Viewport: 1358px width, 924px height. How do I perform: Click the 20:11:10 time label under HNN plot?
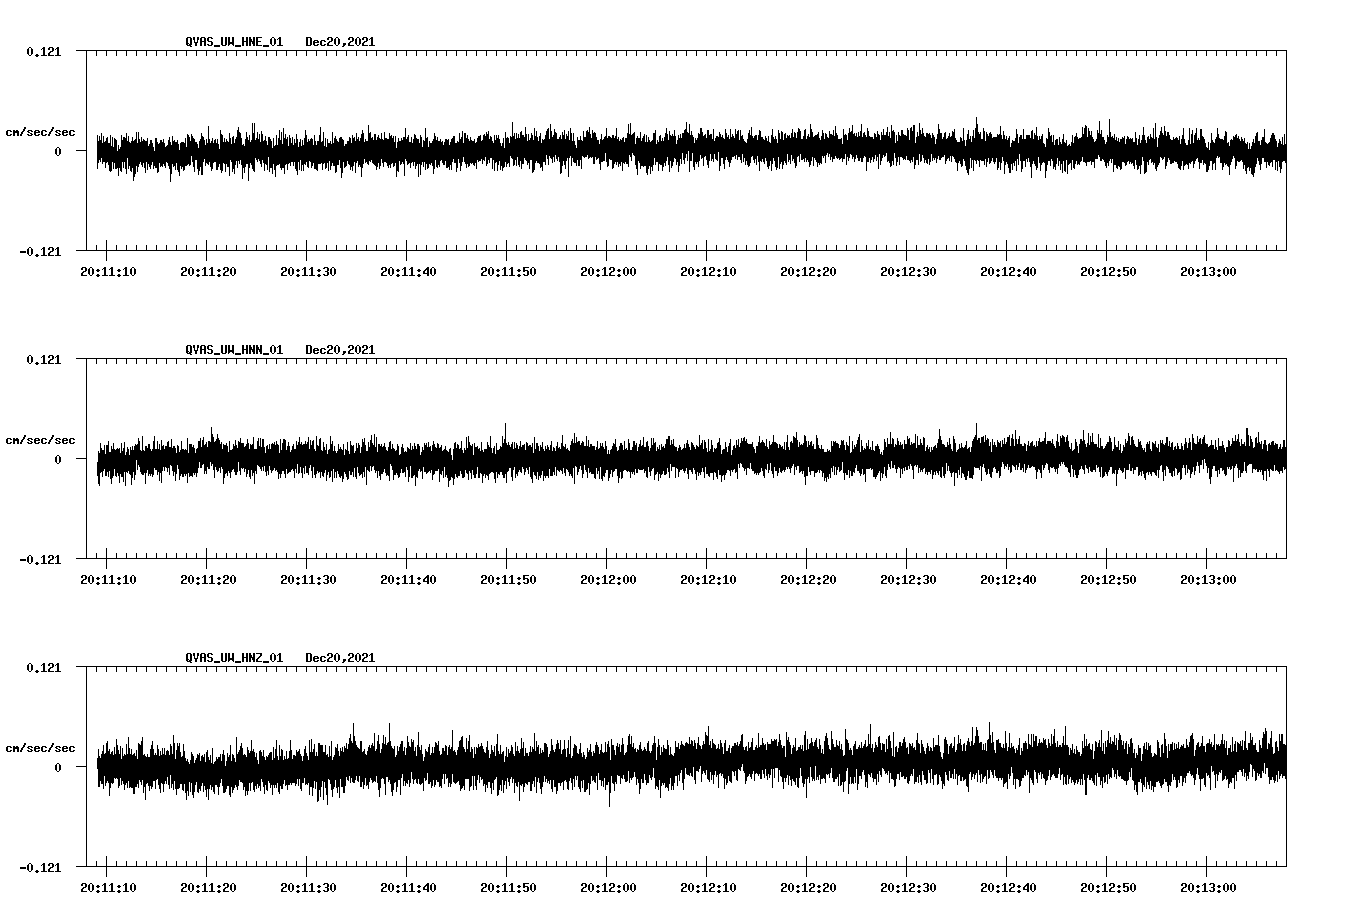108,579
